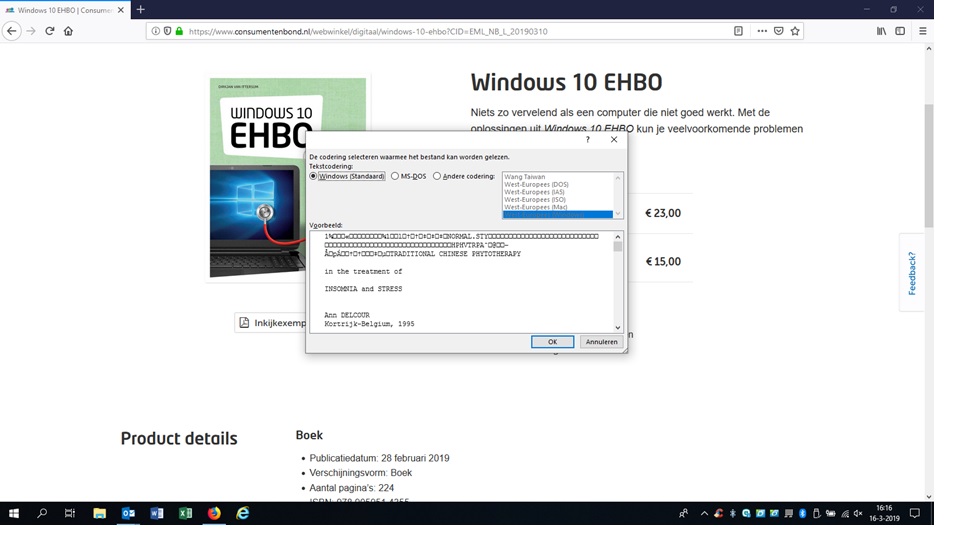Open the Feedback side tab
The height and width of the screenshot is (540, 960).
pyautogui.click(x=912, y=273)
